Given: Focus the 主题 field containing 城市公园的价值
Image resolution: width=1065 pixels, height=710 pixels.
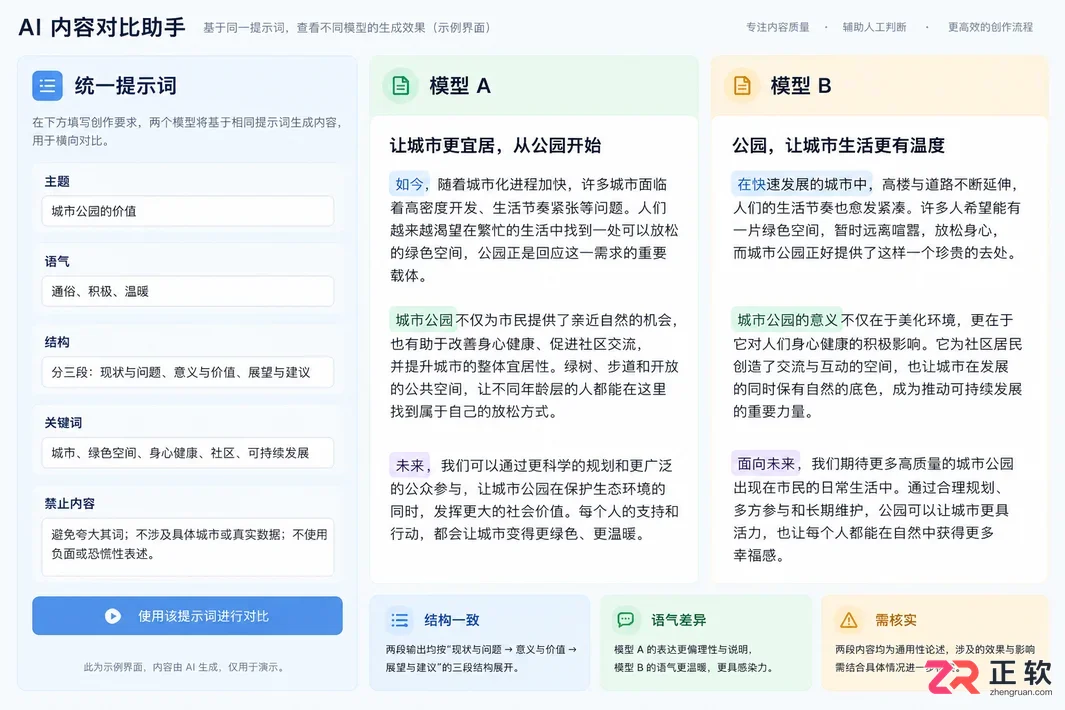Looking at the screenshot, I should (x=187, y=211).
